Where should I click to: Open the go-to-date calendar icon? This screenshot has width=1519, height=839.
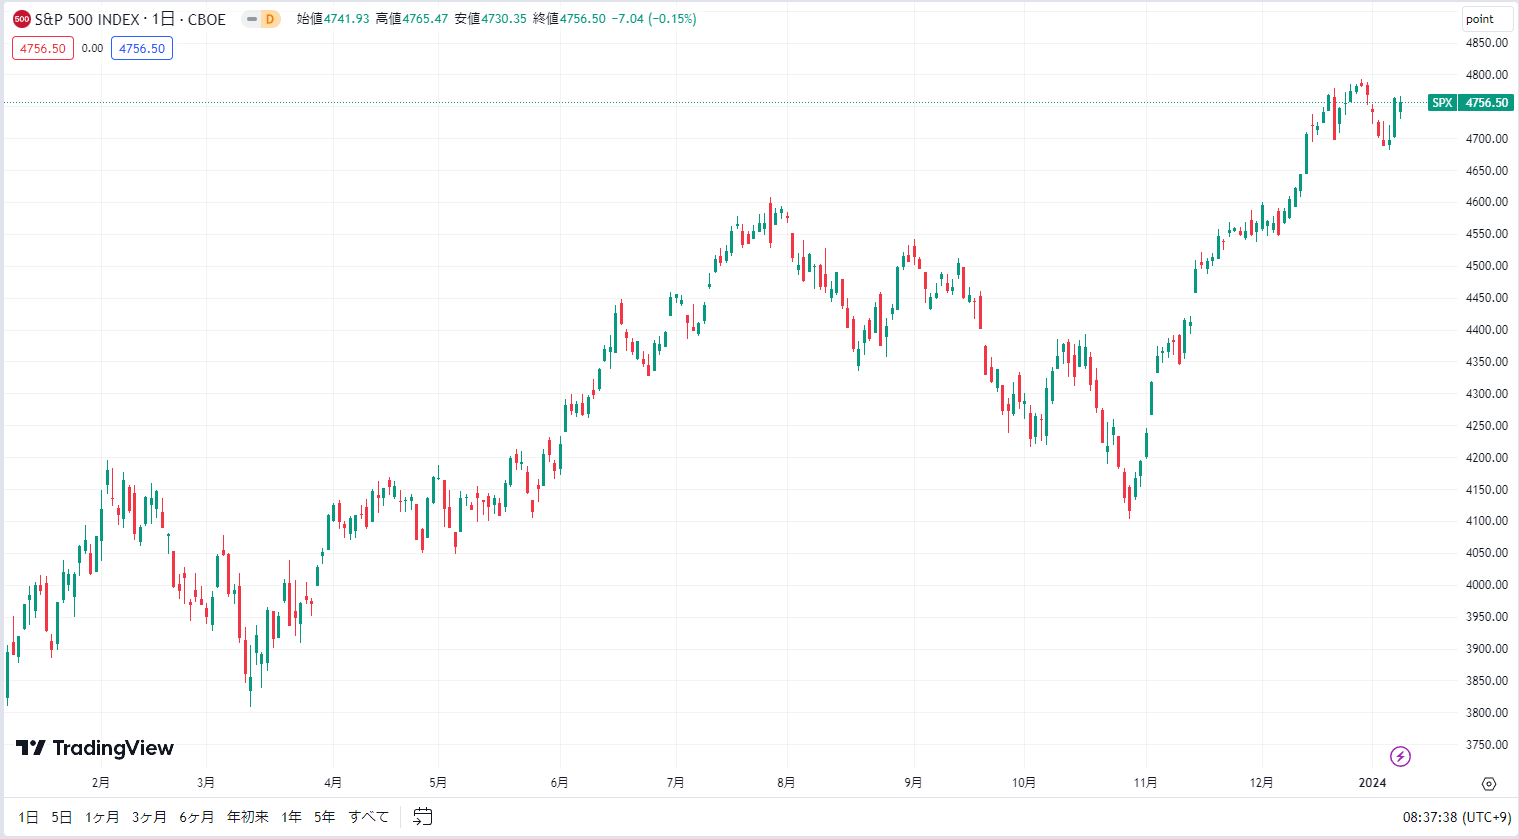pyautogui.click(x=423, y=817)
